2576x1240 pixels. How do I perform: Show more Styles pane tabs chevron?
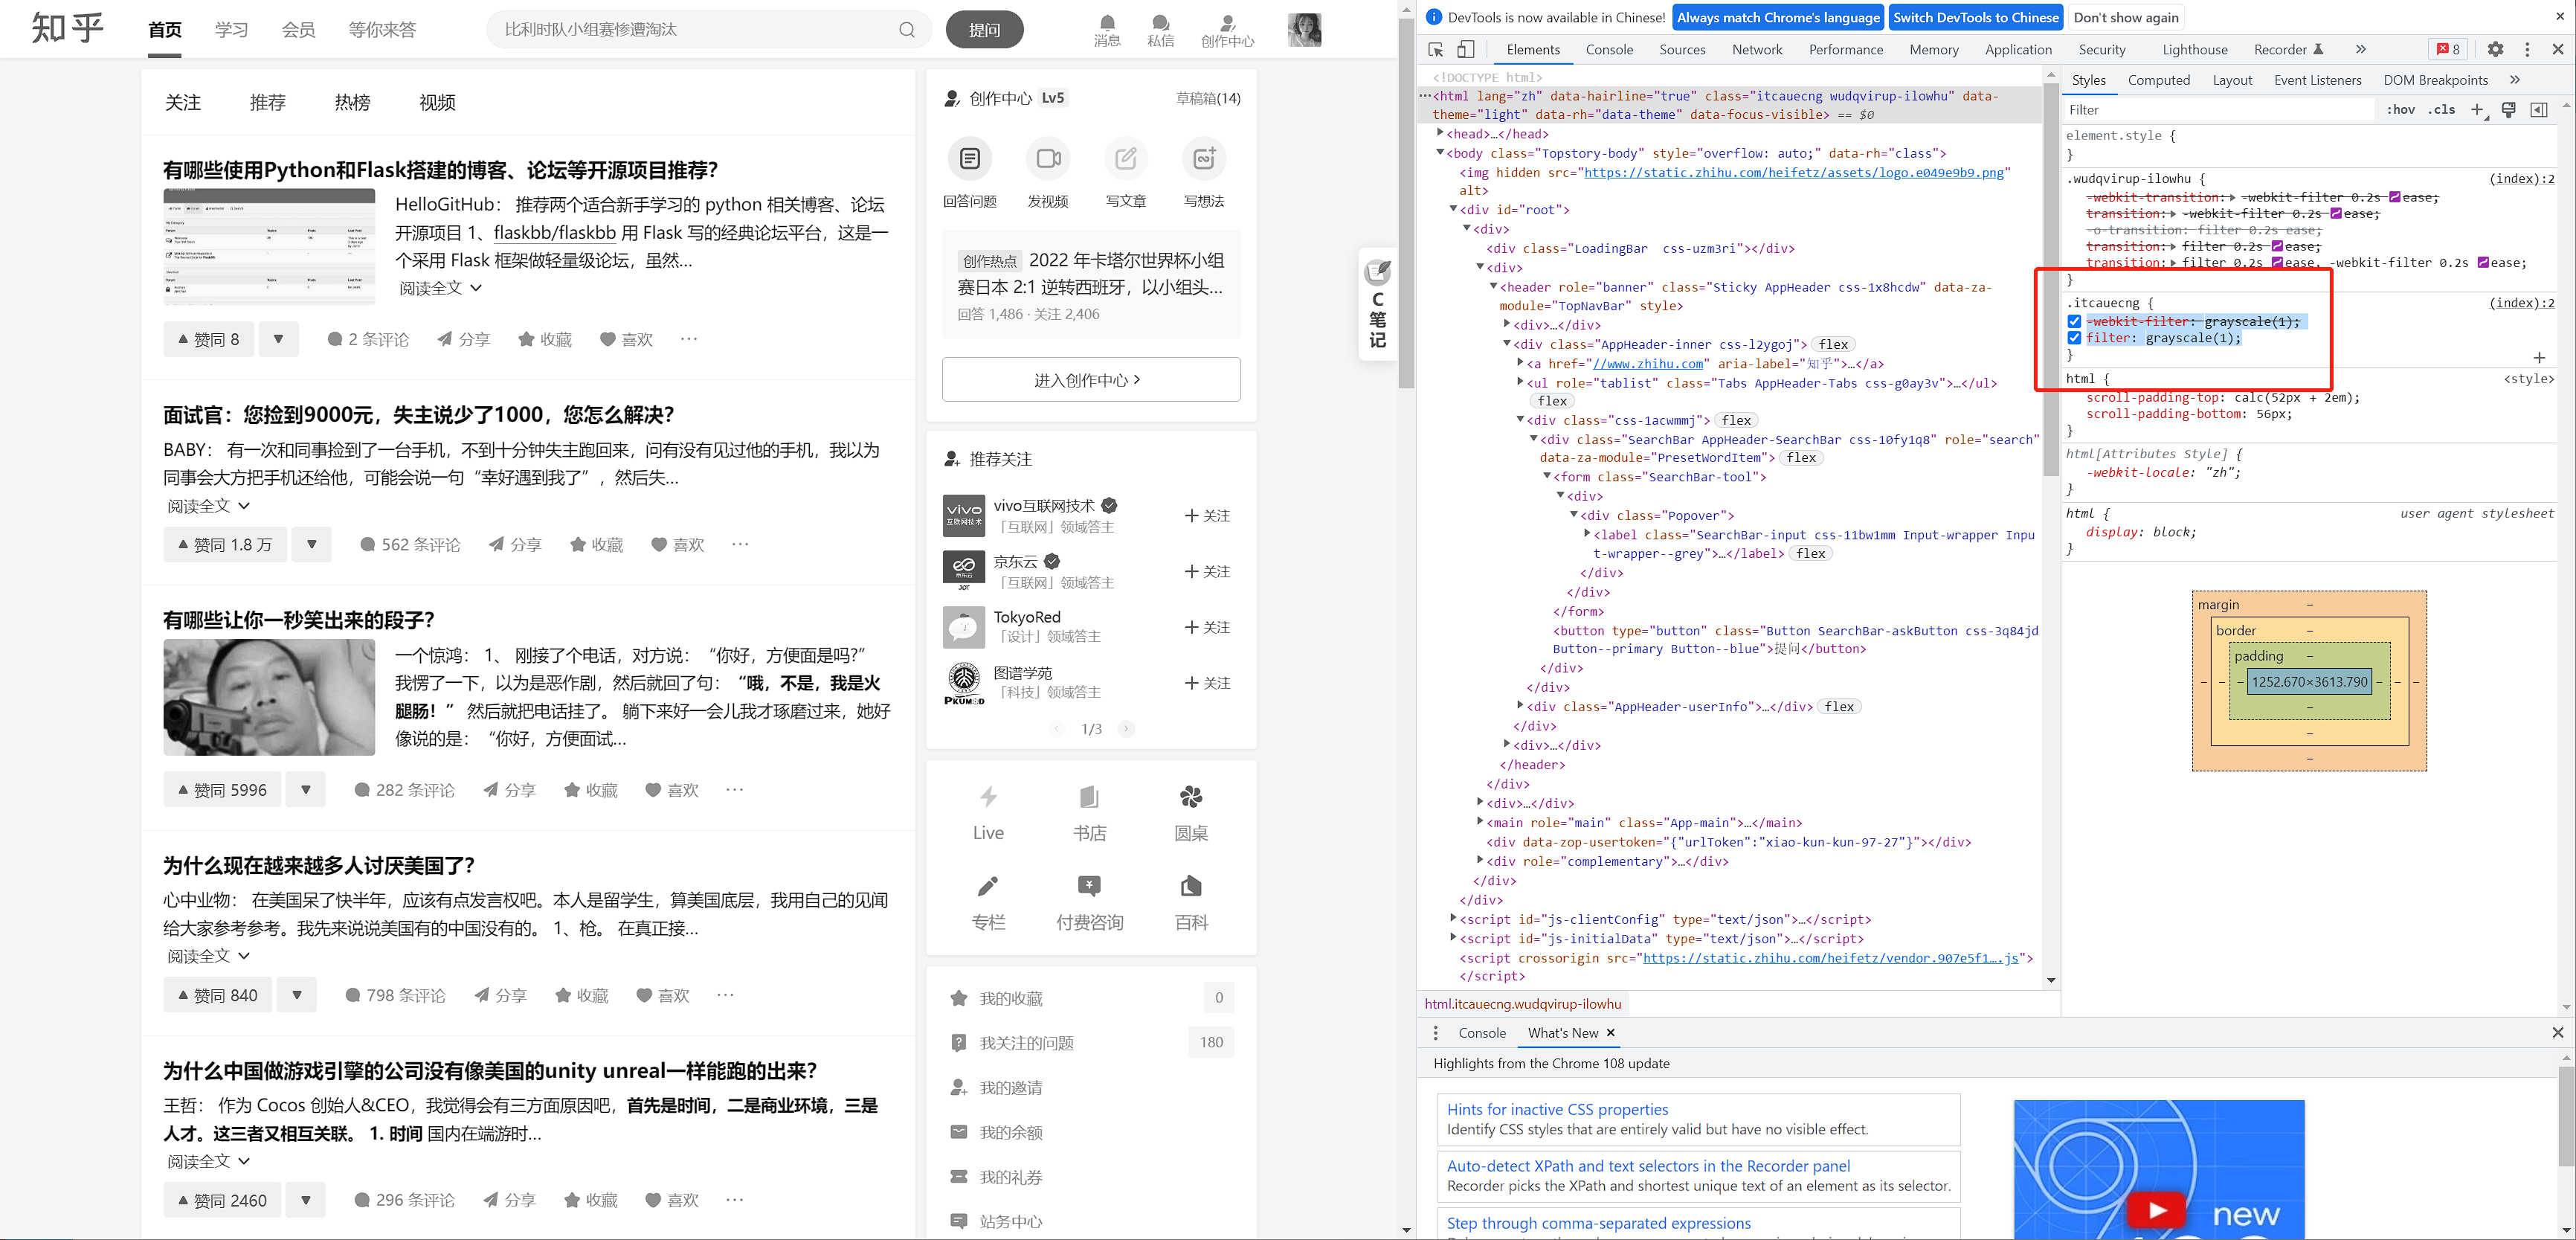tap(2515, 80)
